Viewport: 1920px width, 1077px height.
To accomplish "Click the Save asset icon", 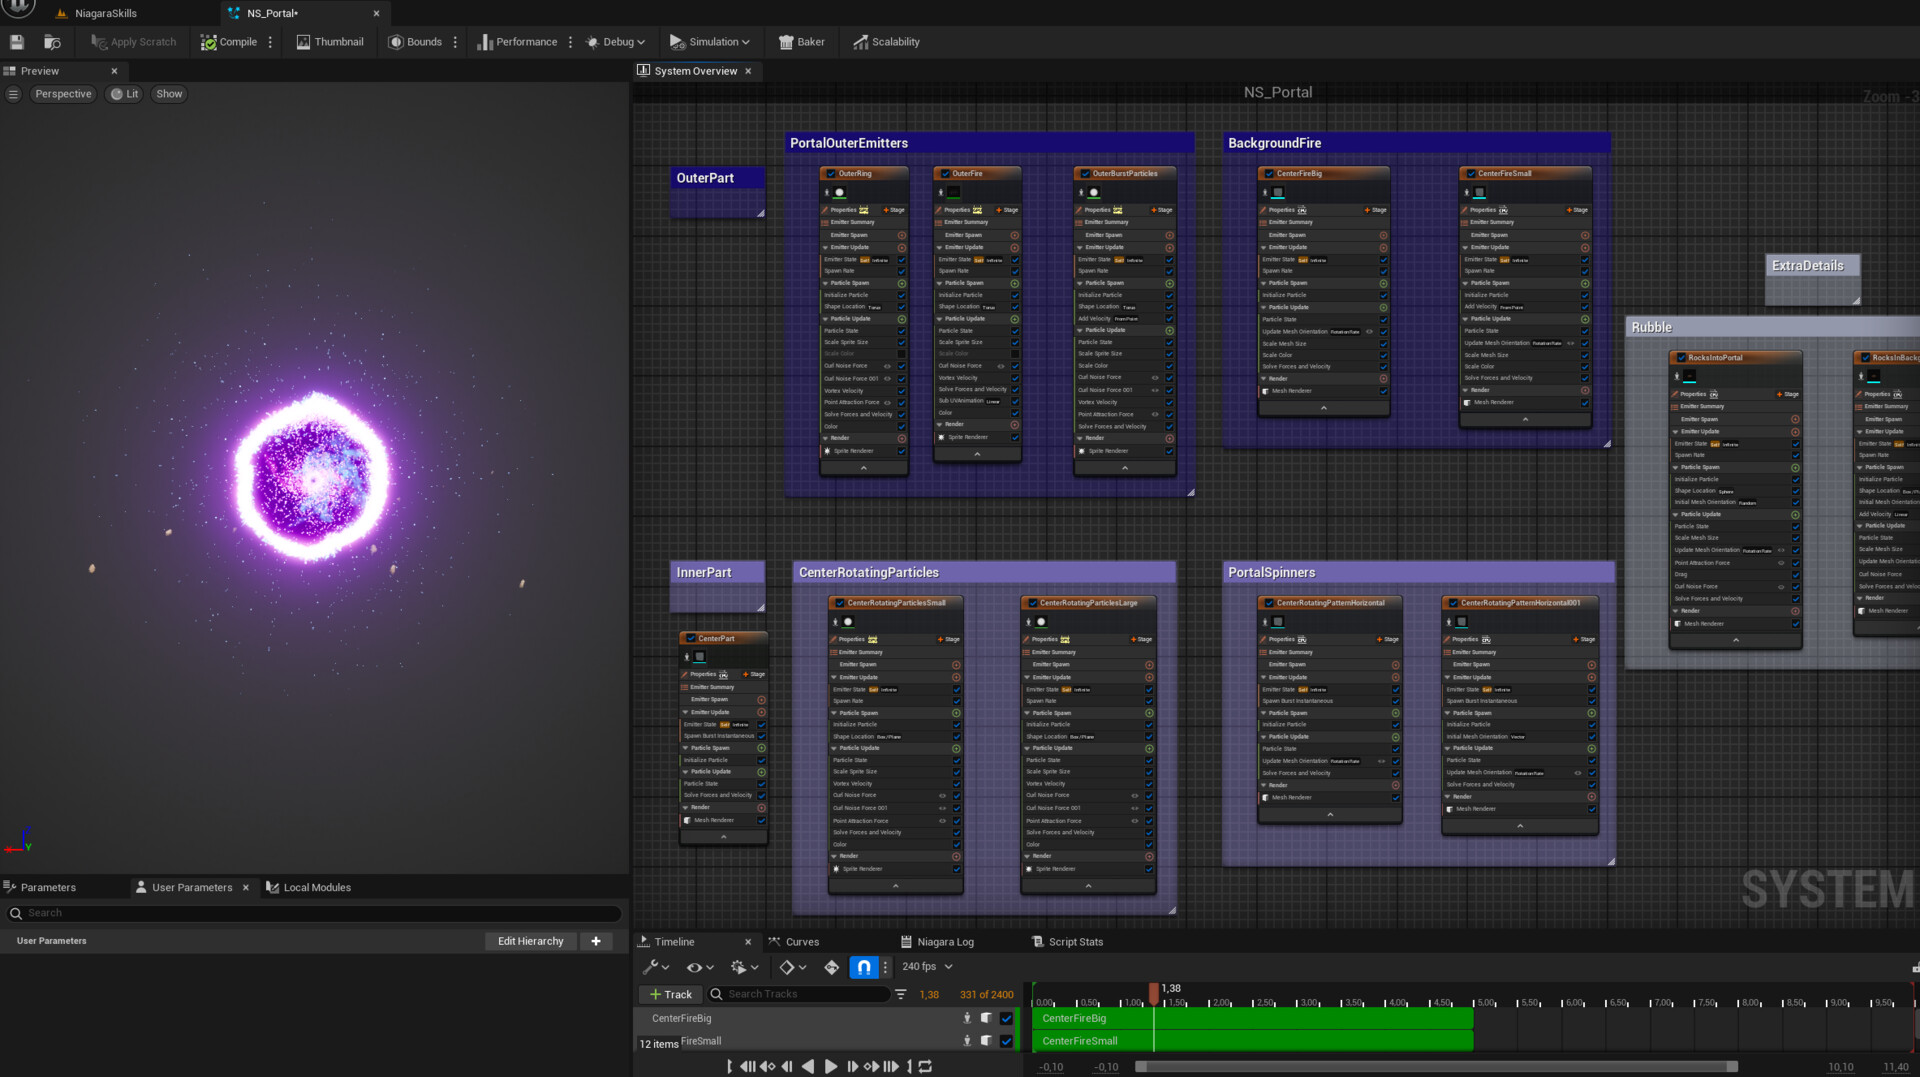I will (x=17, y=42).
